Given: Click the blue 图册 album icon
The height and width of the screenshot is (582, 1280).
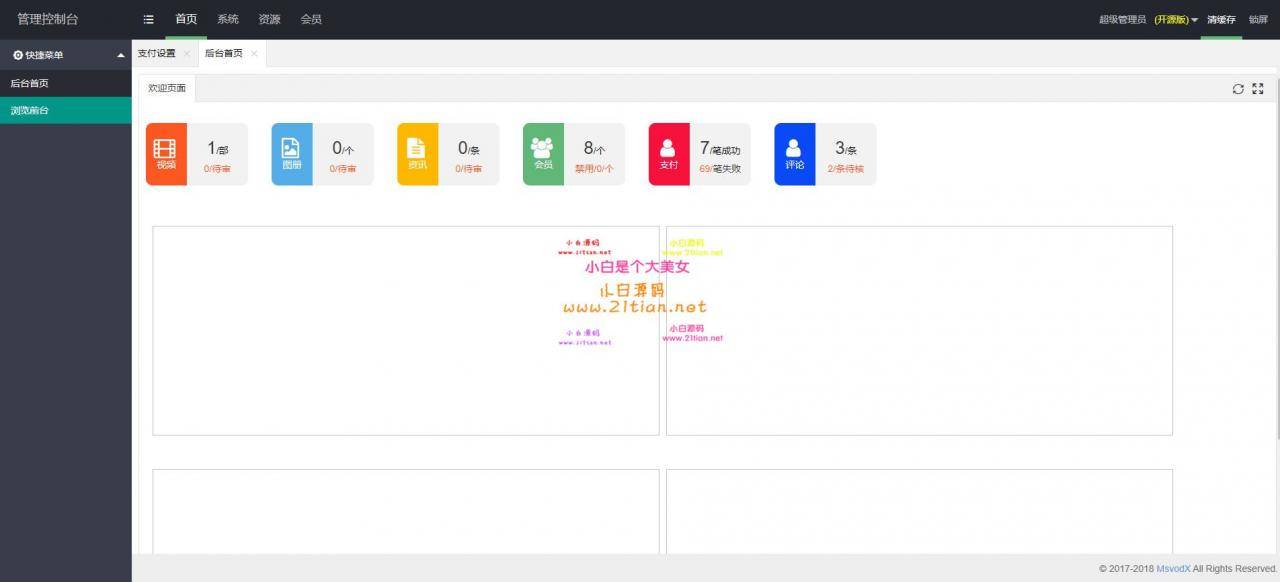Looking at the screenshot, I should (292, 154).
